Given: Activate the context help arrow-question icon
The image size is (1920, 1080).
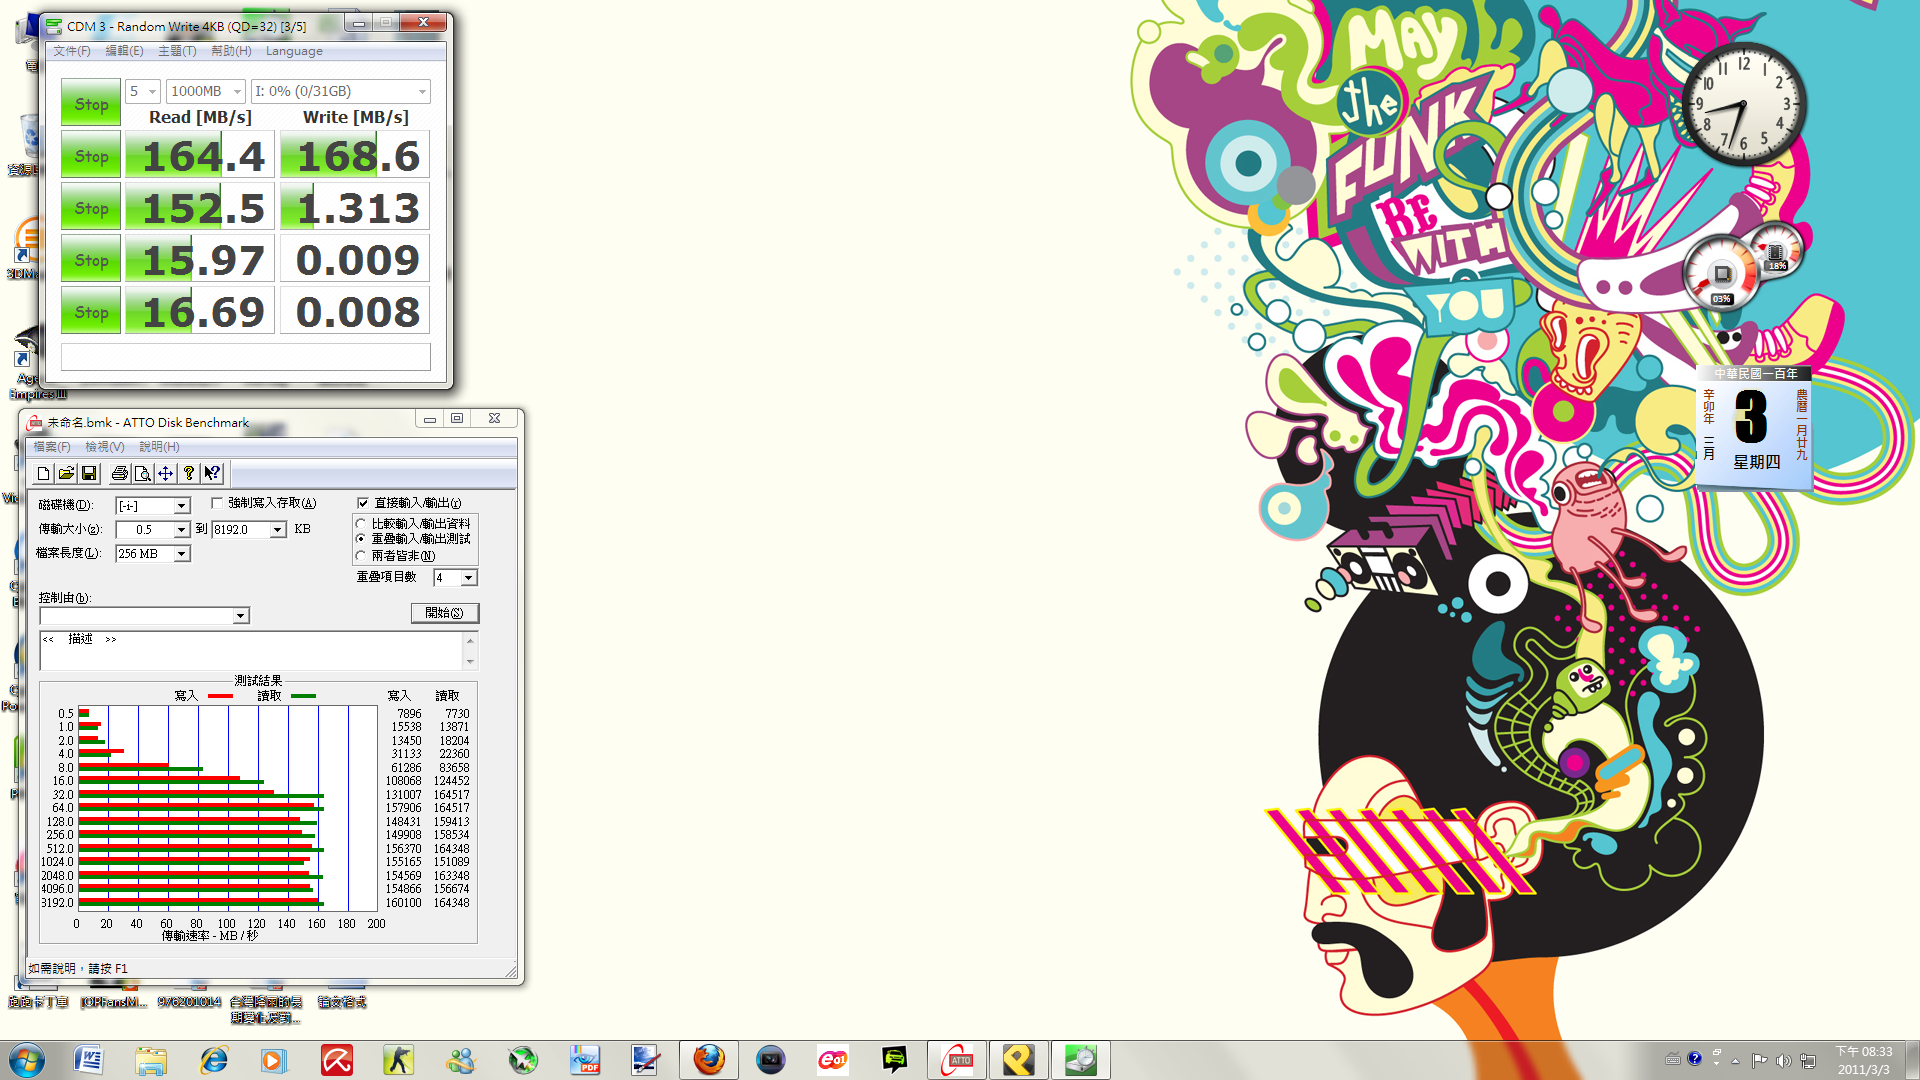Looking at the screenshot, I should pyautogui.click(x=211, y=473).
